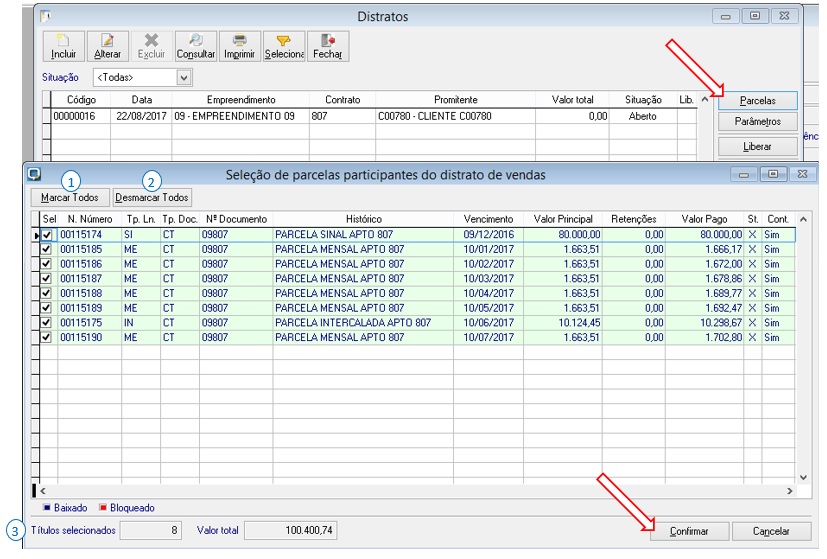
Task: Confirm the parcel selection
Action: [689, 532]
